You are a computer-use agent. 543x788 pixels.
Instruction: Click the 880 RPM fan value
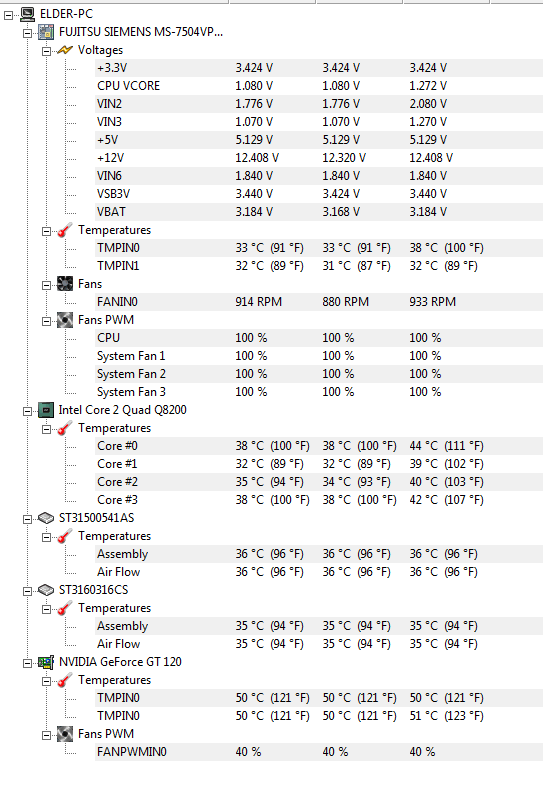point(346,302)
